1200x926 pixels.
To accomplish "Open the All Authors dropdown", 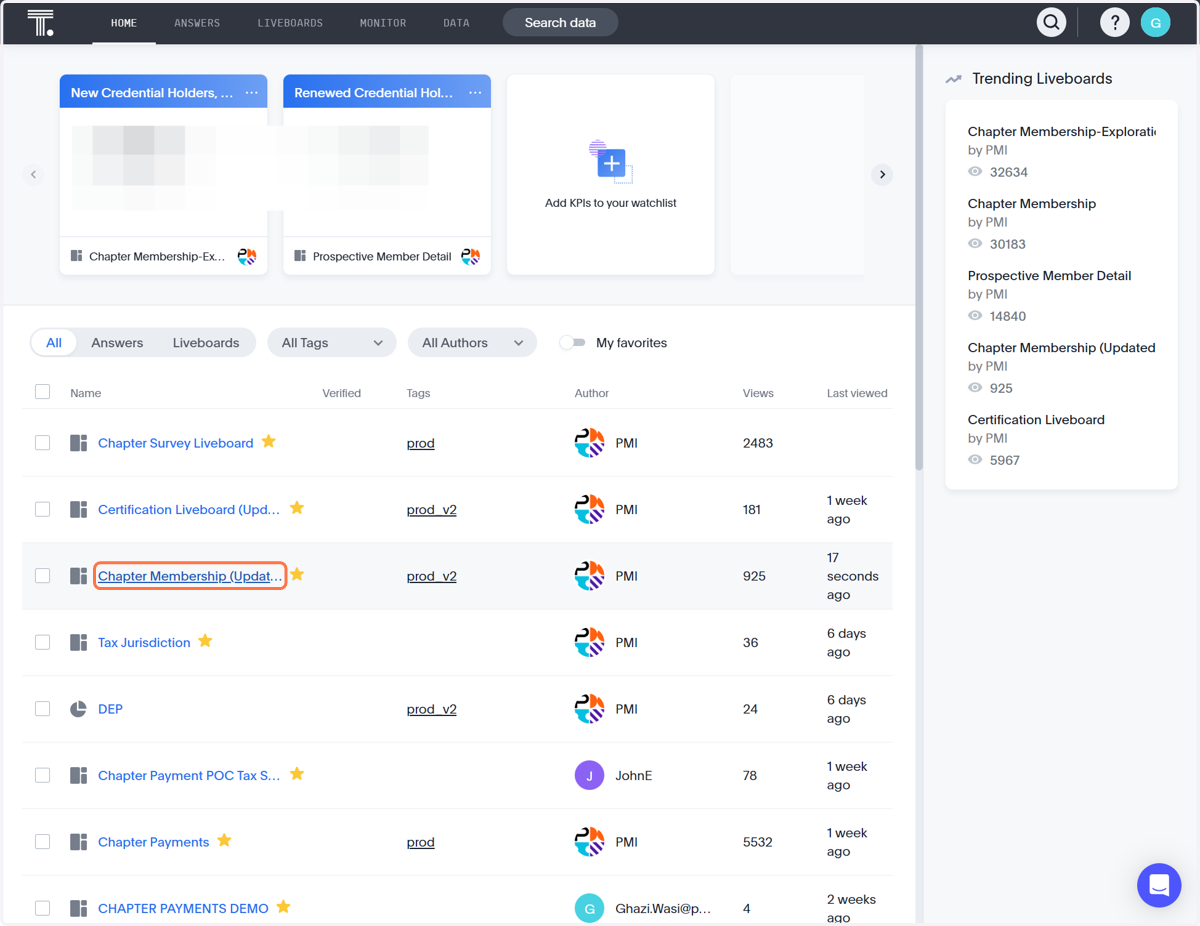I will click(x=472, y=342).
